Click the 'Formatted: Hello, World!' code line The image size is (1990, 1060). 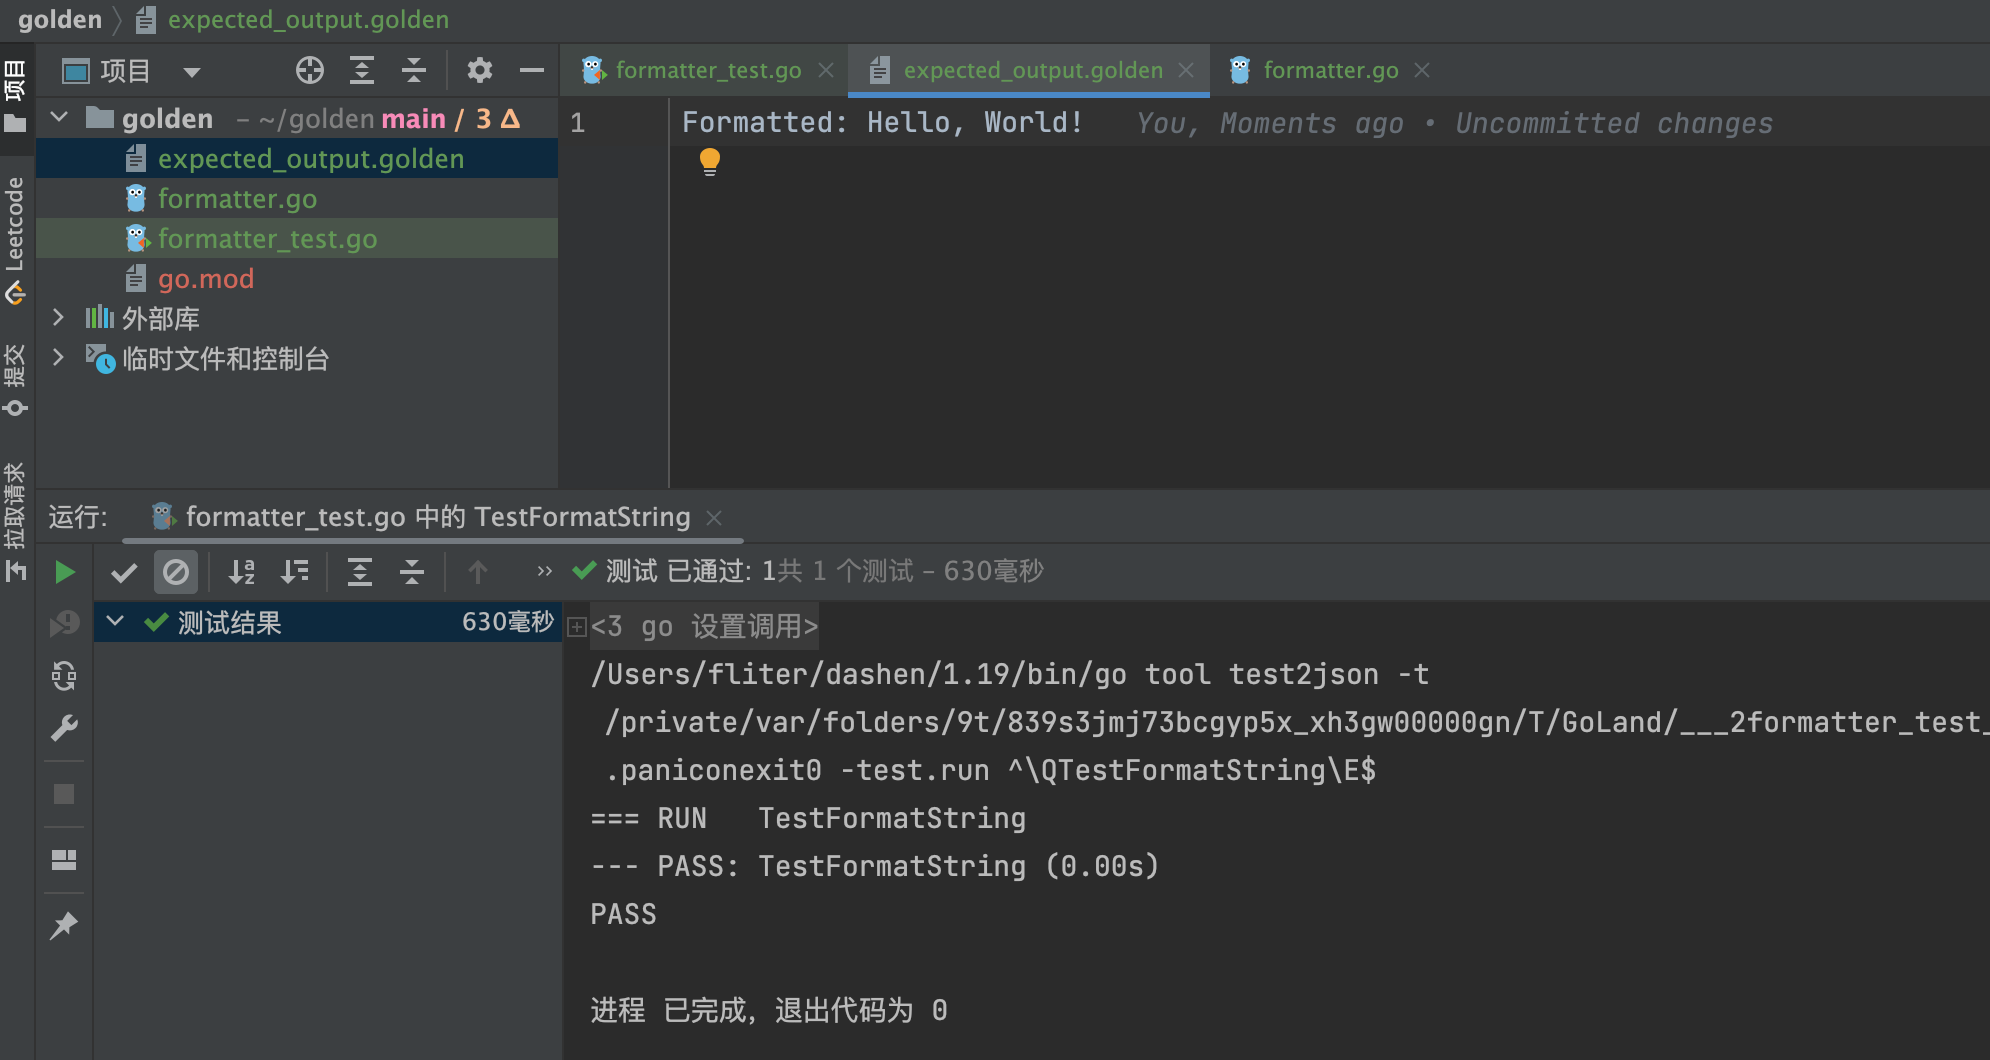pos(882,122)
